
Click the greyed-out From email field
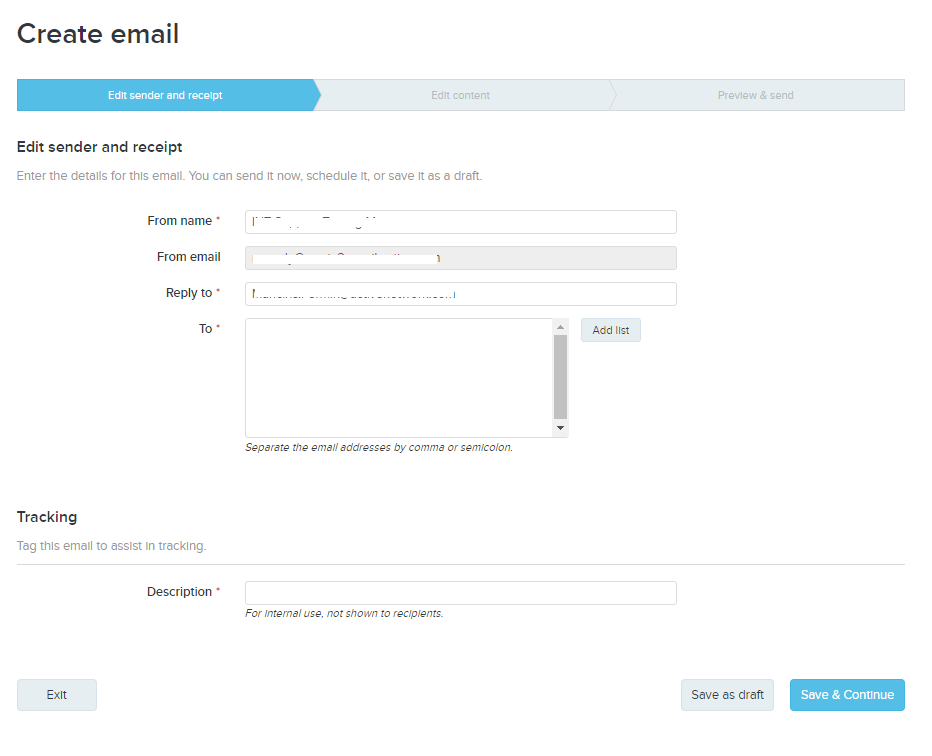tap(460, 258)
